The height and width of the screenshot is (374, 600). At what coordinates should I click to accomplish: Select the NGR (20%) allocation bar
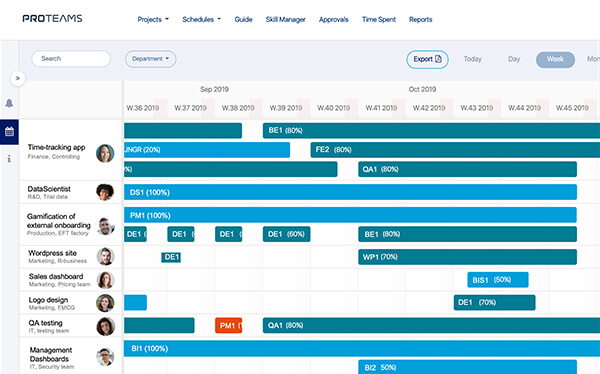click(x=207, y=150)
